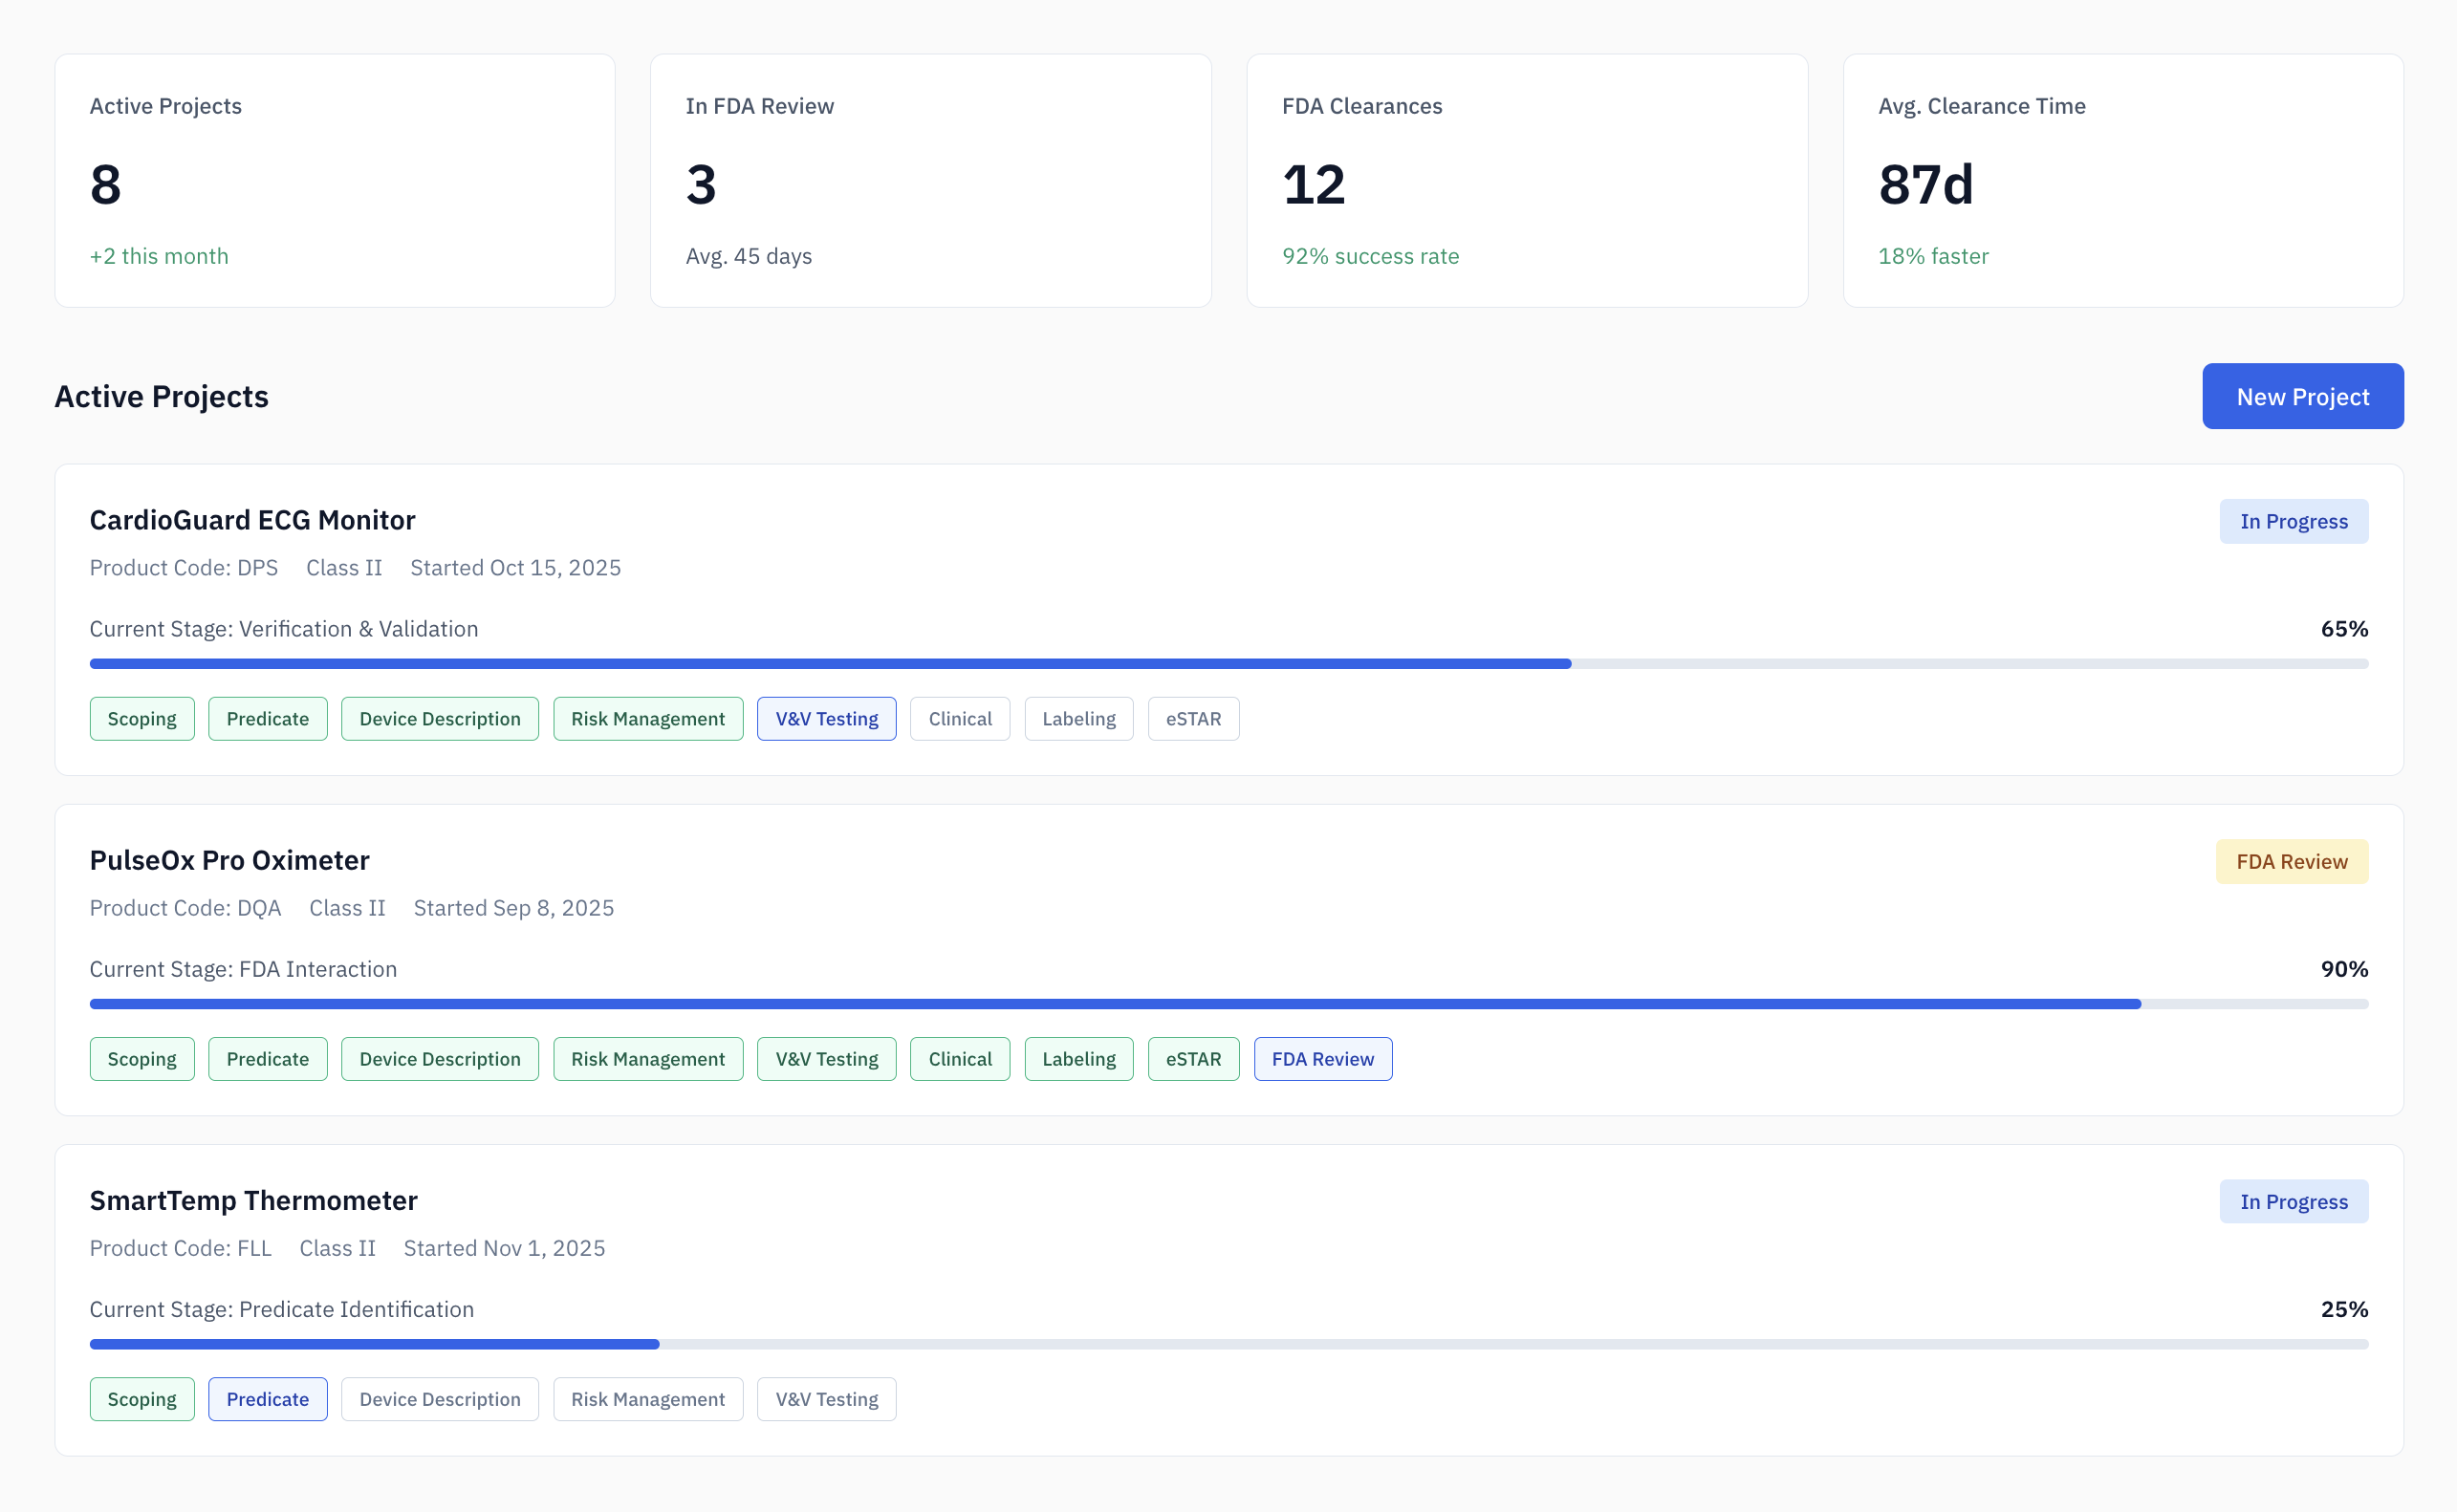Click the eSTAR stage chip for CardioGuard
Screen dimensions: 2457x1512
pyautogui.click(x=1193, y=718)
